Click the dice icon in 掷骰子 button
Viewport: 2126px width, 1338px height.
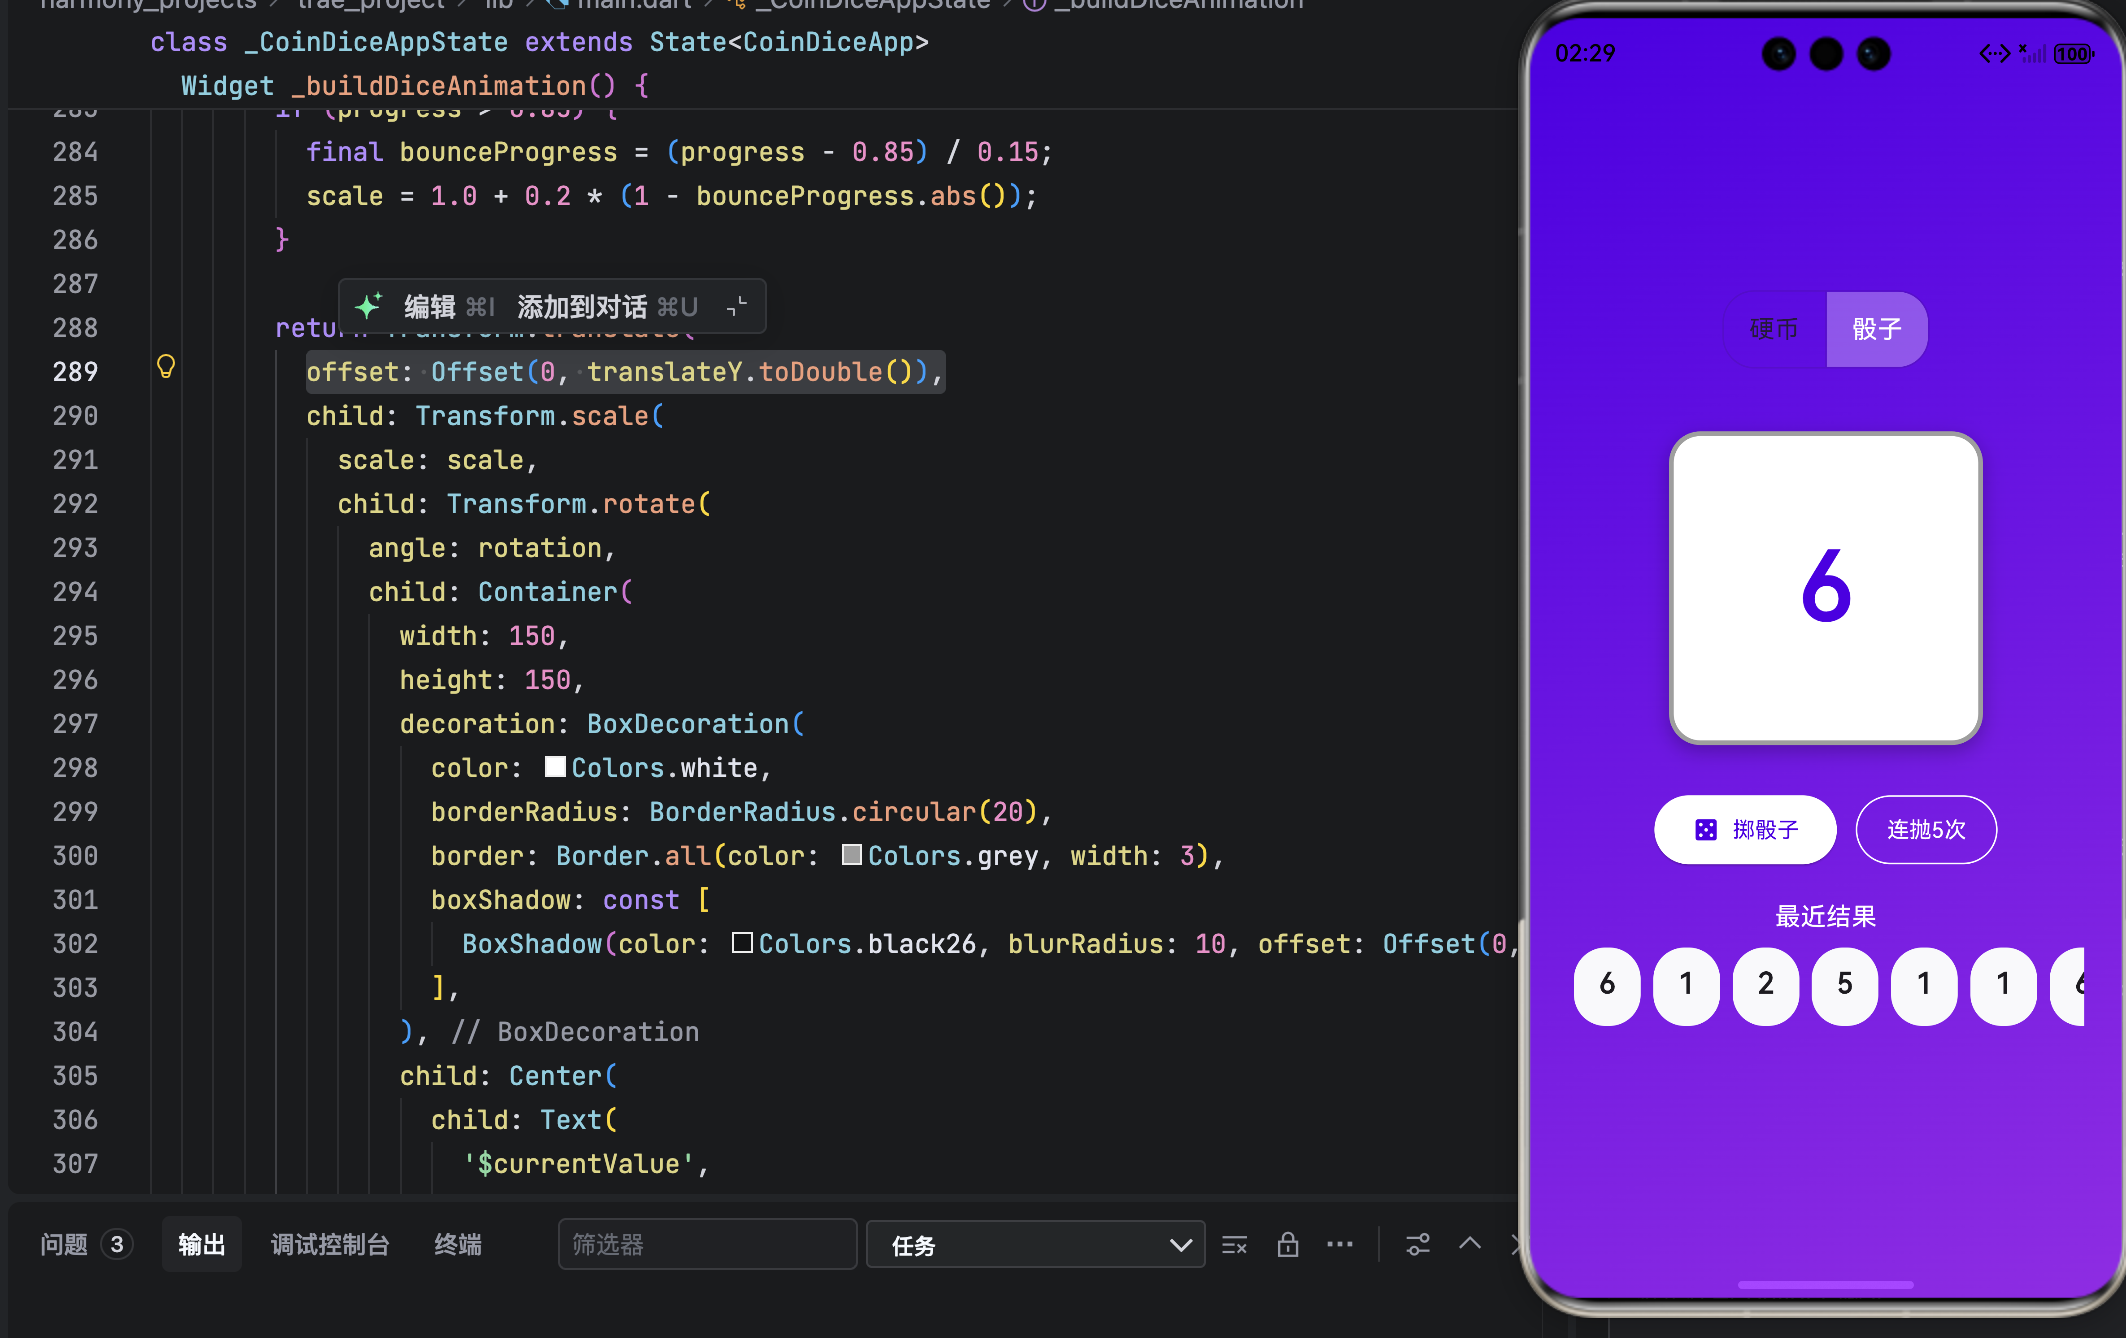pyautogui.click(x=1706, y=830)
